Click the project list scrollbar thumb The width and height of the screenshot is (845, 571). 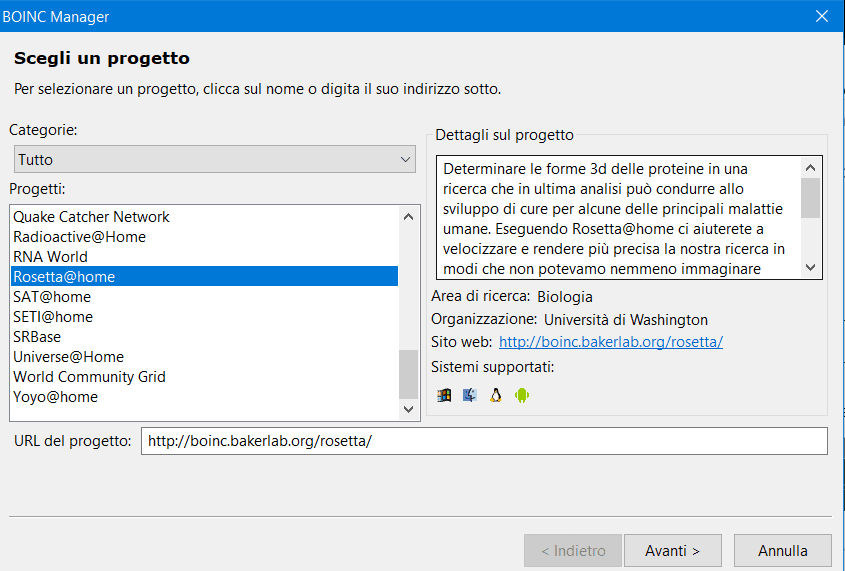click(408, 374)
